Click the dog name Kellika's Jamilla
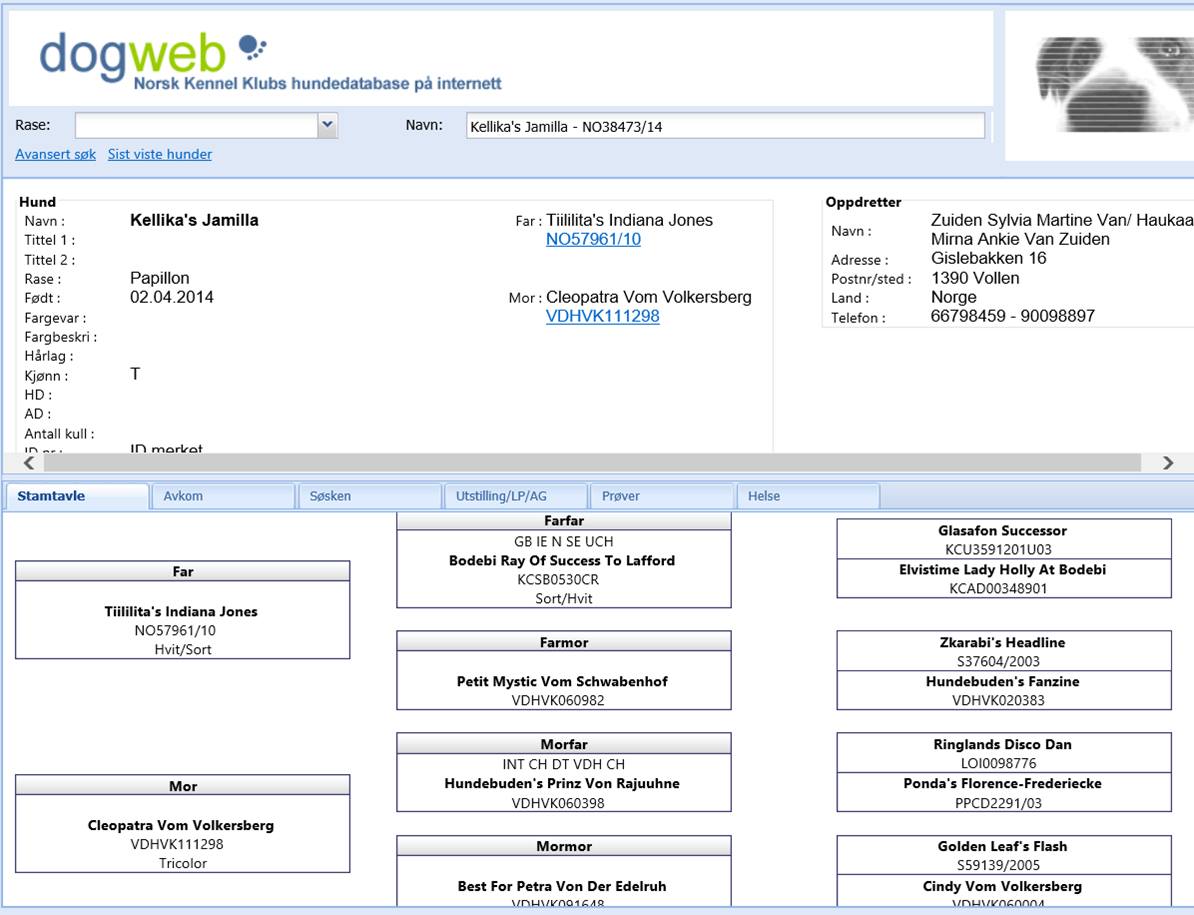1194x915 pixels. (194, 220)
